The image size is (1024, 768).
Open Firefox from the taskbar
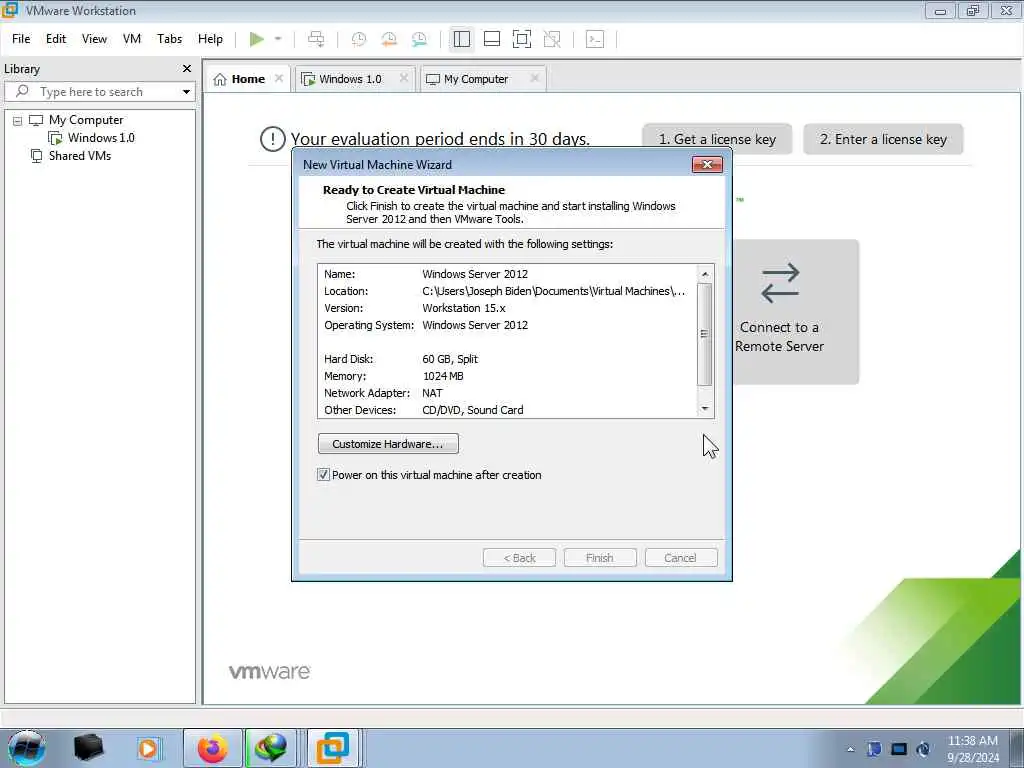pos(213,748)
